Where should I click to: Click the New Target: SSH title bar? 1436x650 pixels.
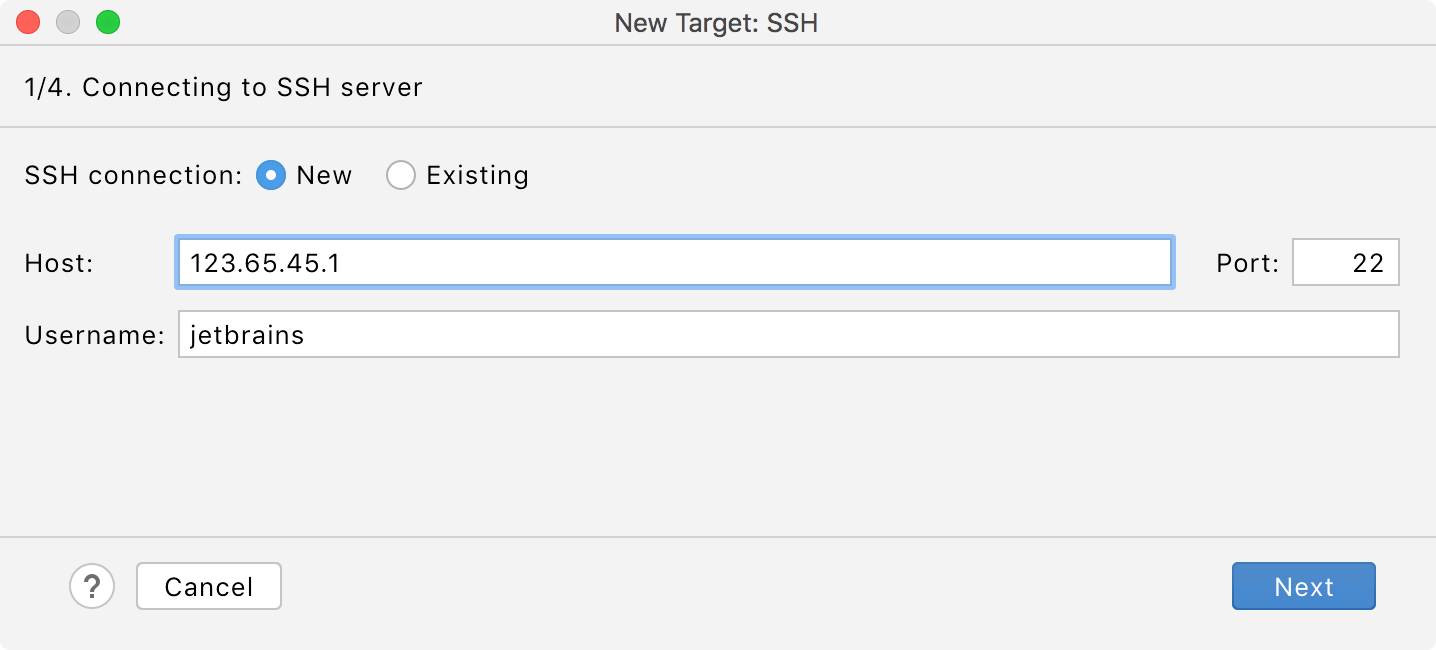[717, 22]
